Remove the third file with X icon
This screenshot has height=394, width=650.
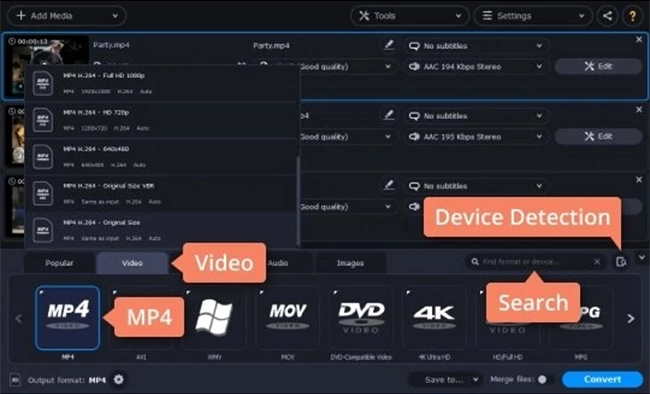(639, 180)
